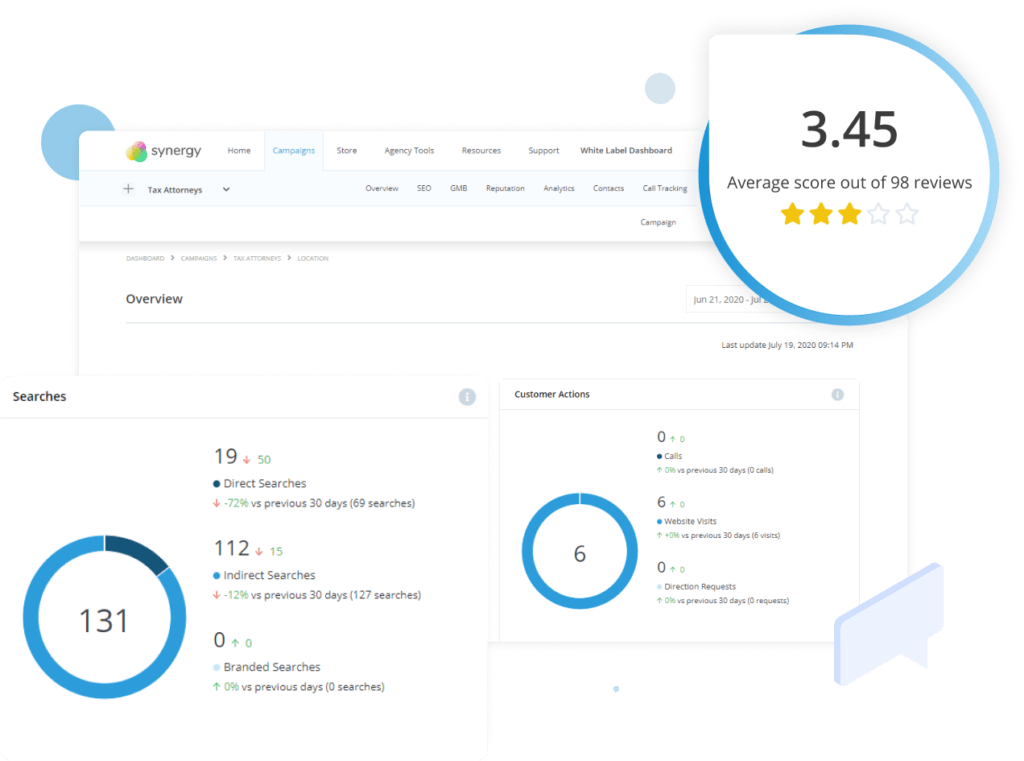Screen dimensions: 1024x761
Task: Click the Branded Searches legend dot
Action: [216, 667]
